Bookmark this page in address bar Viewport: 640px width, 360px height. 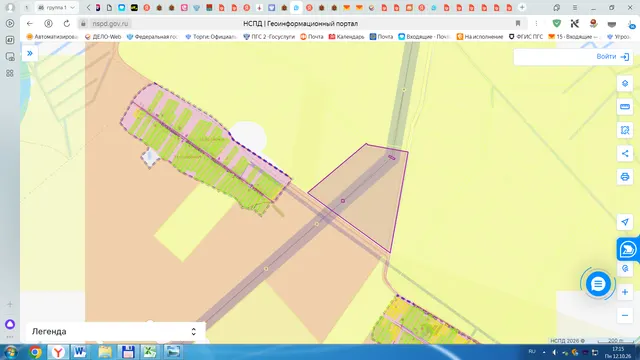(518, 24)
